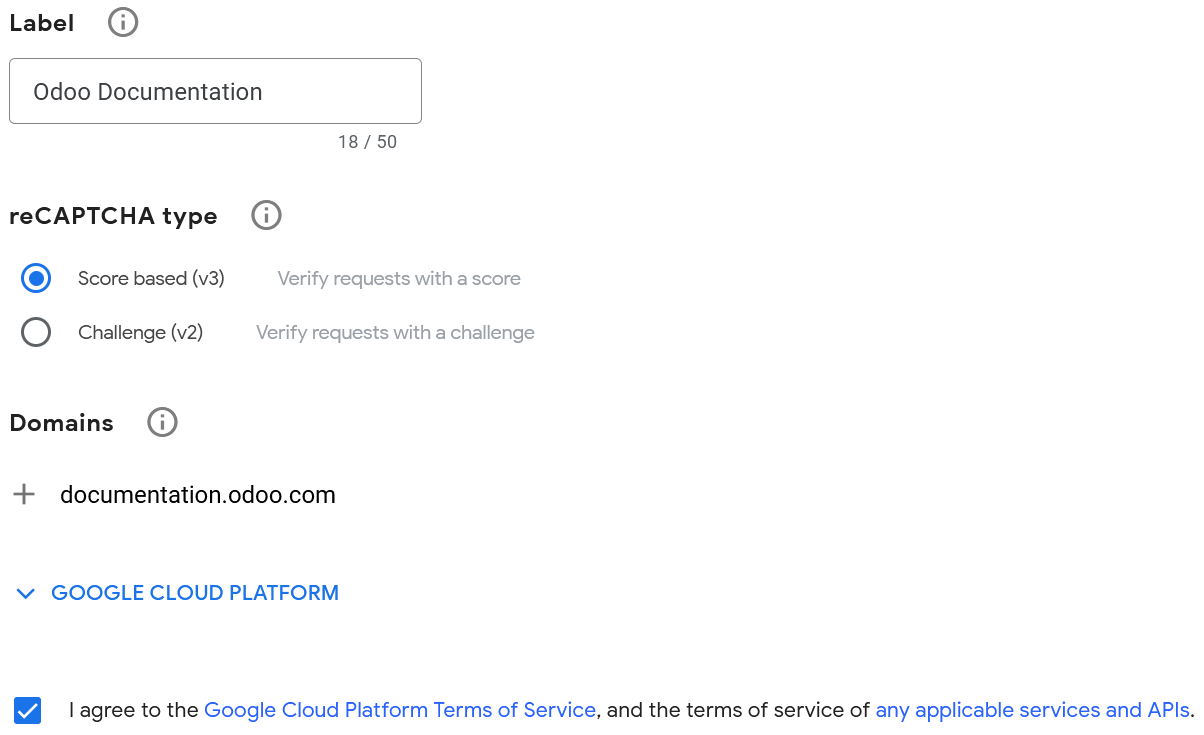Click the Domains info icon

pyautogui.click(x=162, y=422)
